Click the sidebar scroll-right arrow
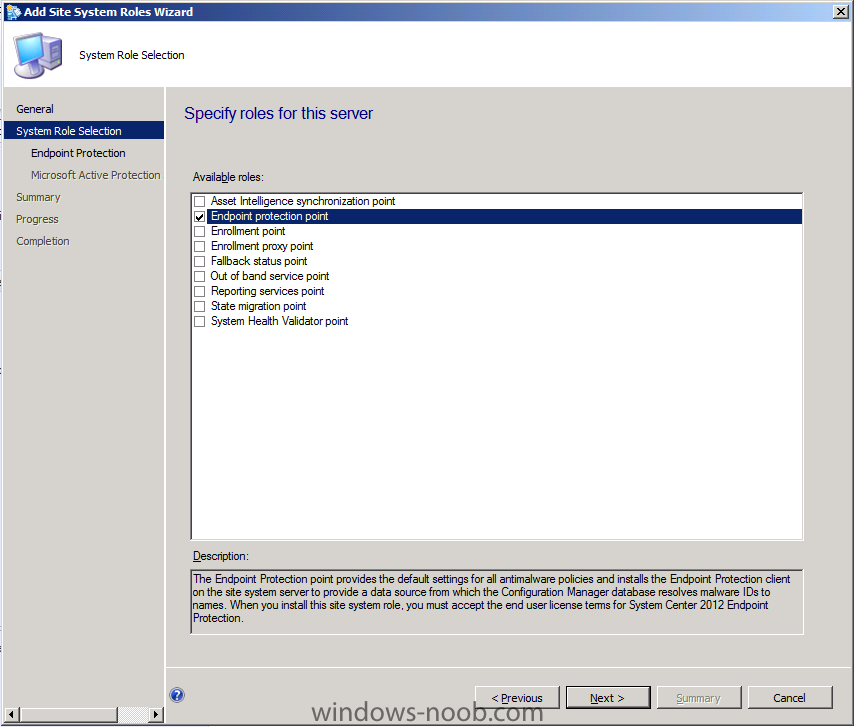854x727 pixels. tap(156, 714)
